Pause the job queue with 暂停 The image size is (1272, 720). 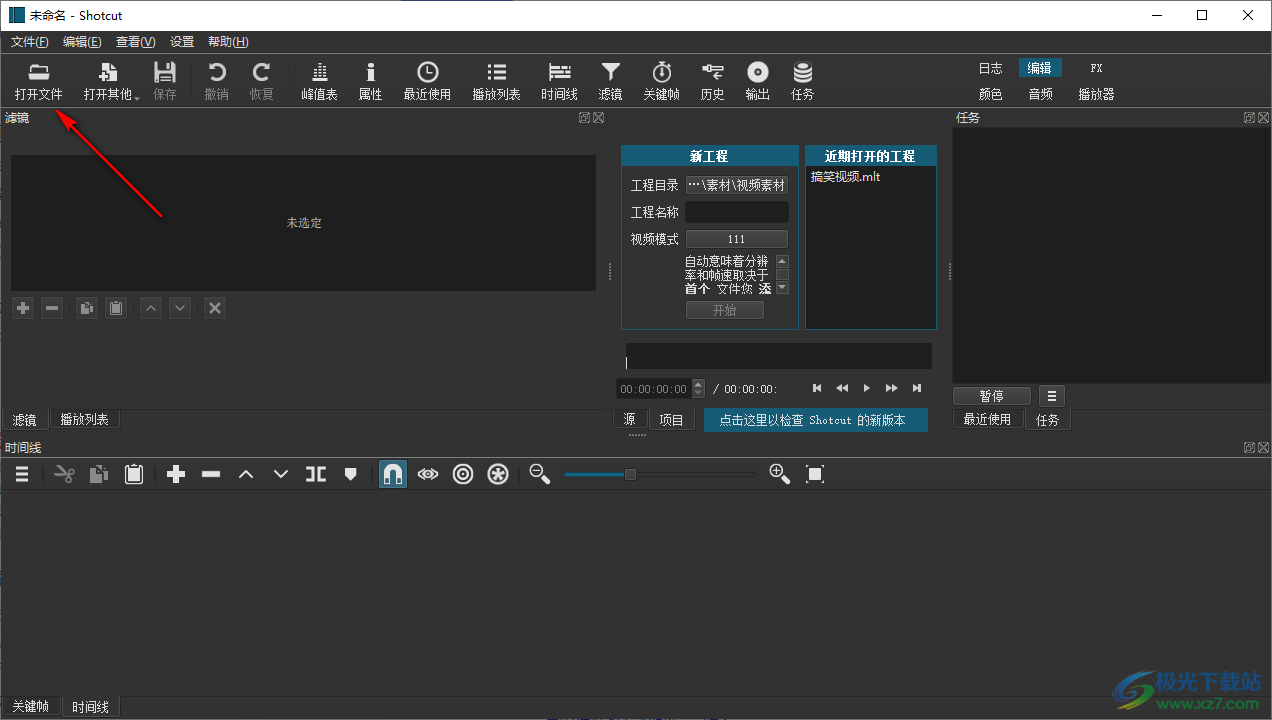992,396
